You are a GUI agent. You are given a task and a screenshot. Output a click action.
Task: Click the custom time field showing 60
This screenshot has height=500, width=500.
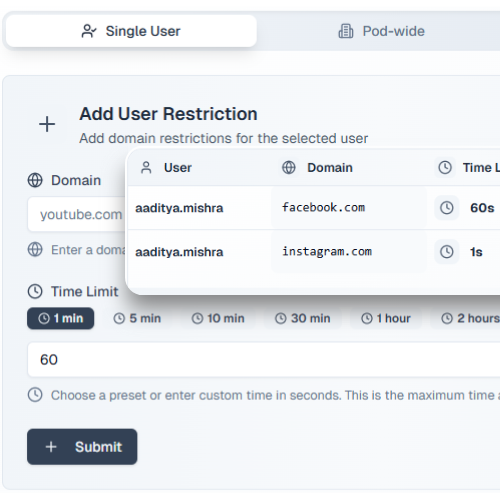pyautogui.click(x=264, y=360)
